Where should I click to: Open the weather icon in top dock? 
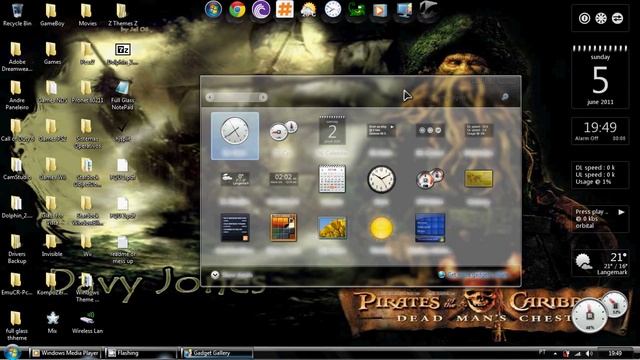(309, 10)
